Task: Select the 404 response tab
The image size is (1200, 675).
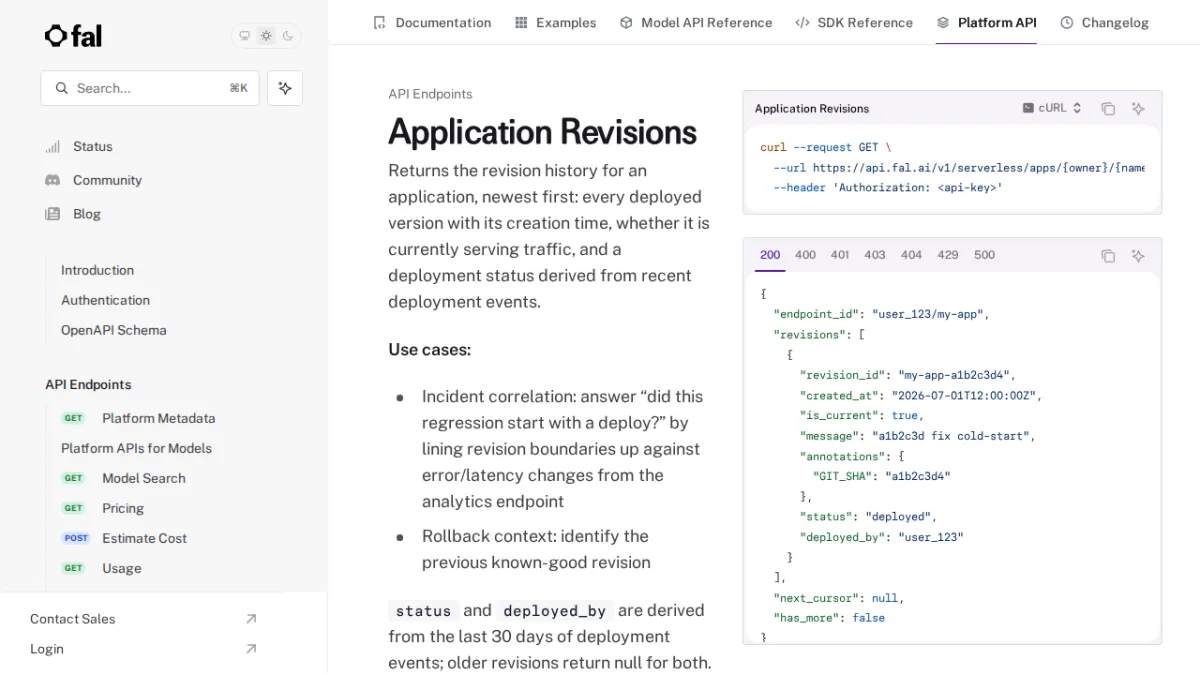Action: (x=911, y=255)
